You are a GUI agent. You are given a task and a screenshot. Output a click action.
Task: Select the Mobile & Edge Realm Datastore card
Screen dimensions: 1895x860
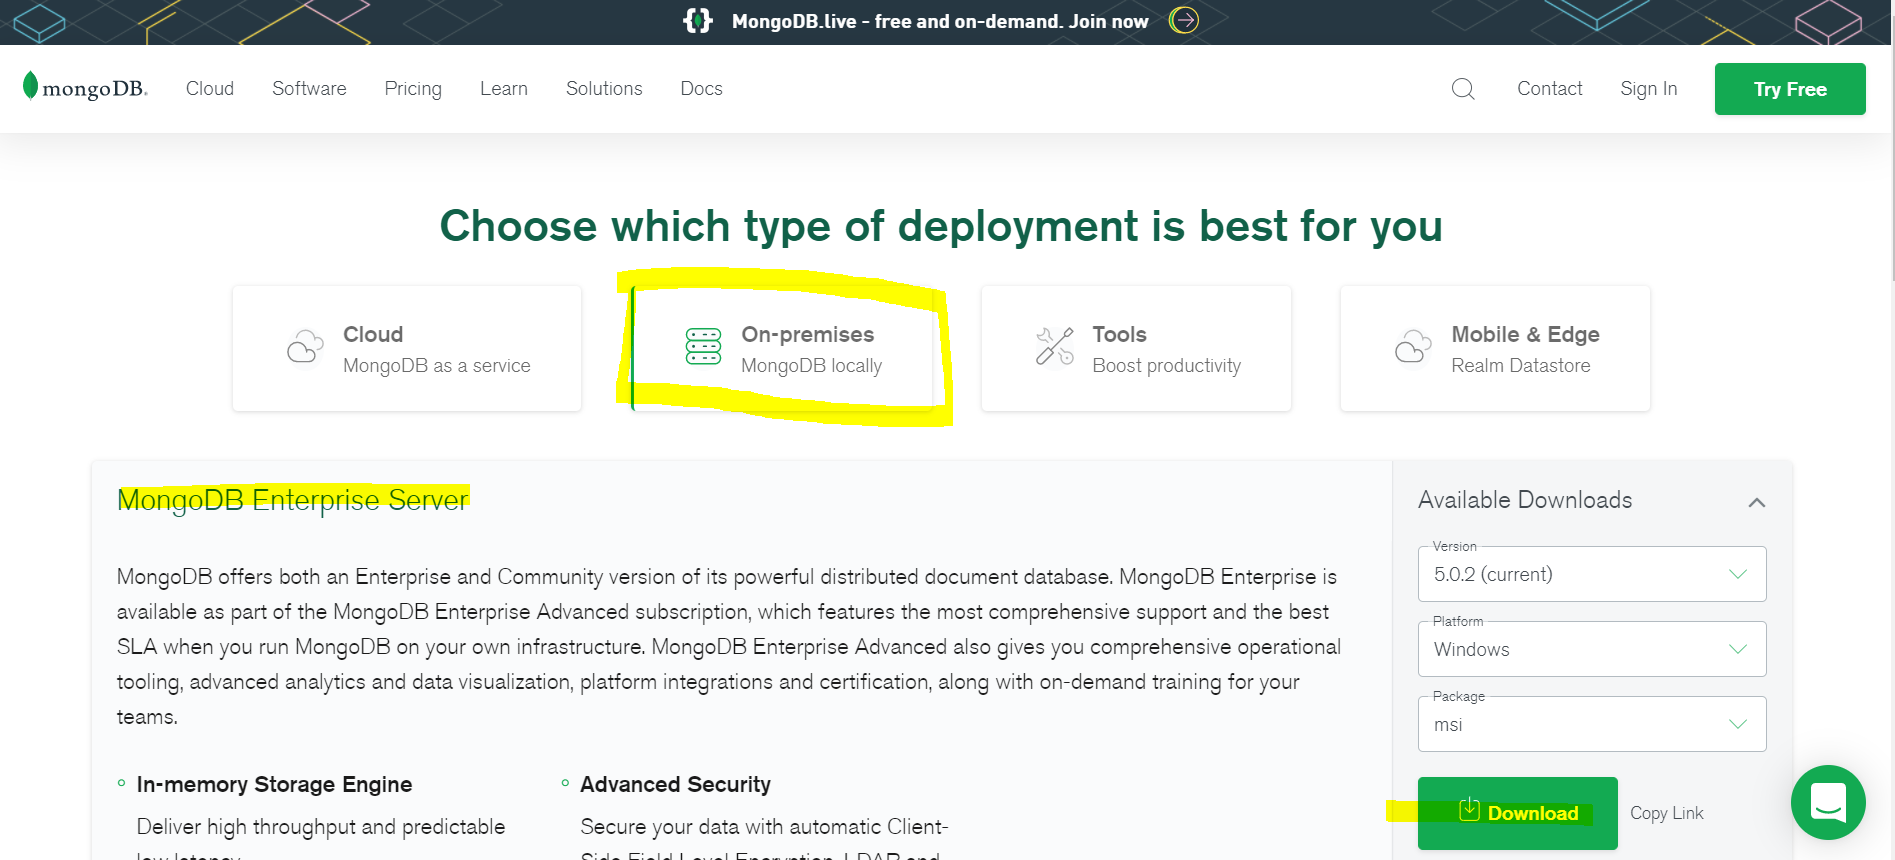[1495, 349]
